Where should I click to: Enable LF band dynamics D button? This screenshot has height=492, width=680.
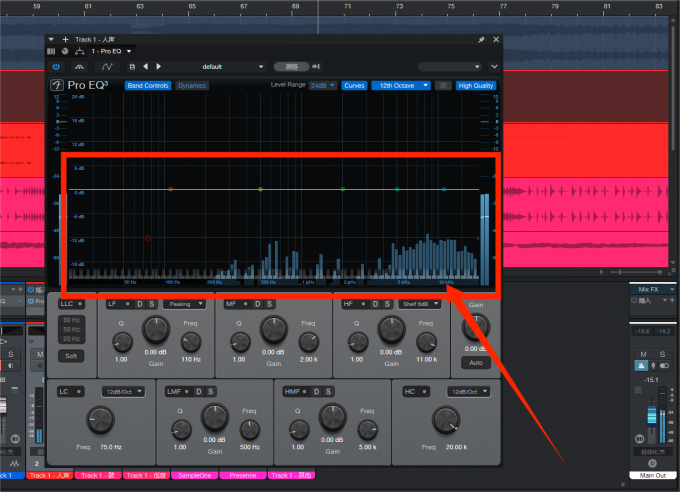pyautogui.click(x=140, y=304)
